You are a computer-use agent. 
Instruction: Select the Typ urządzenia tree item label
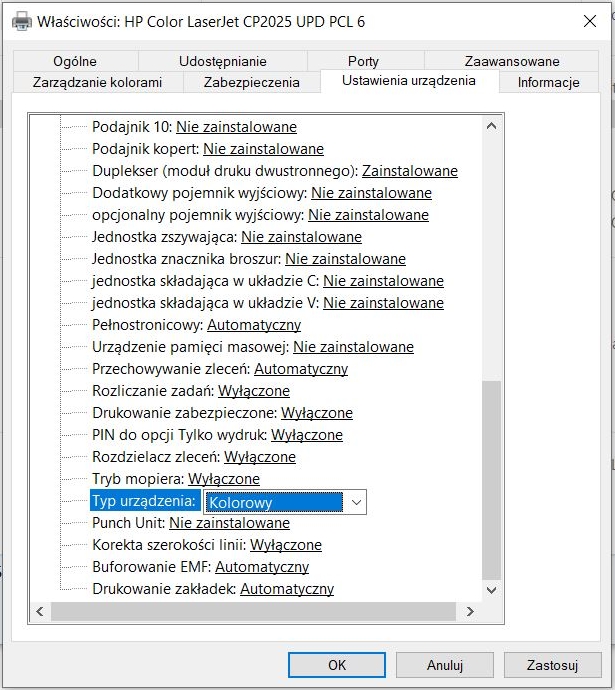coord(145,501)
